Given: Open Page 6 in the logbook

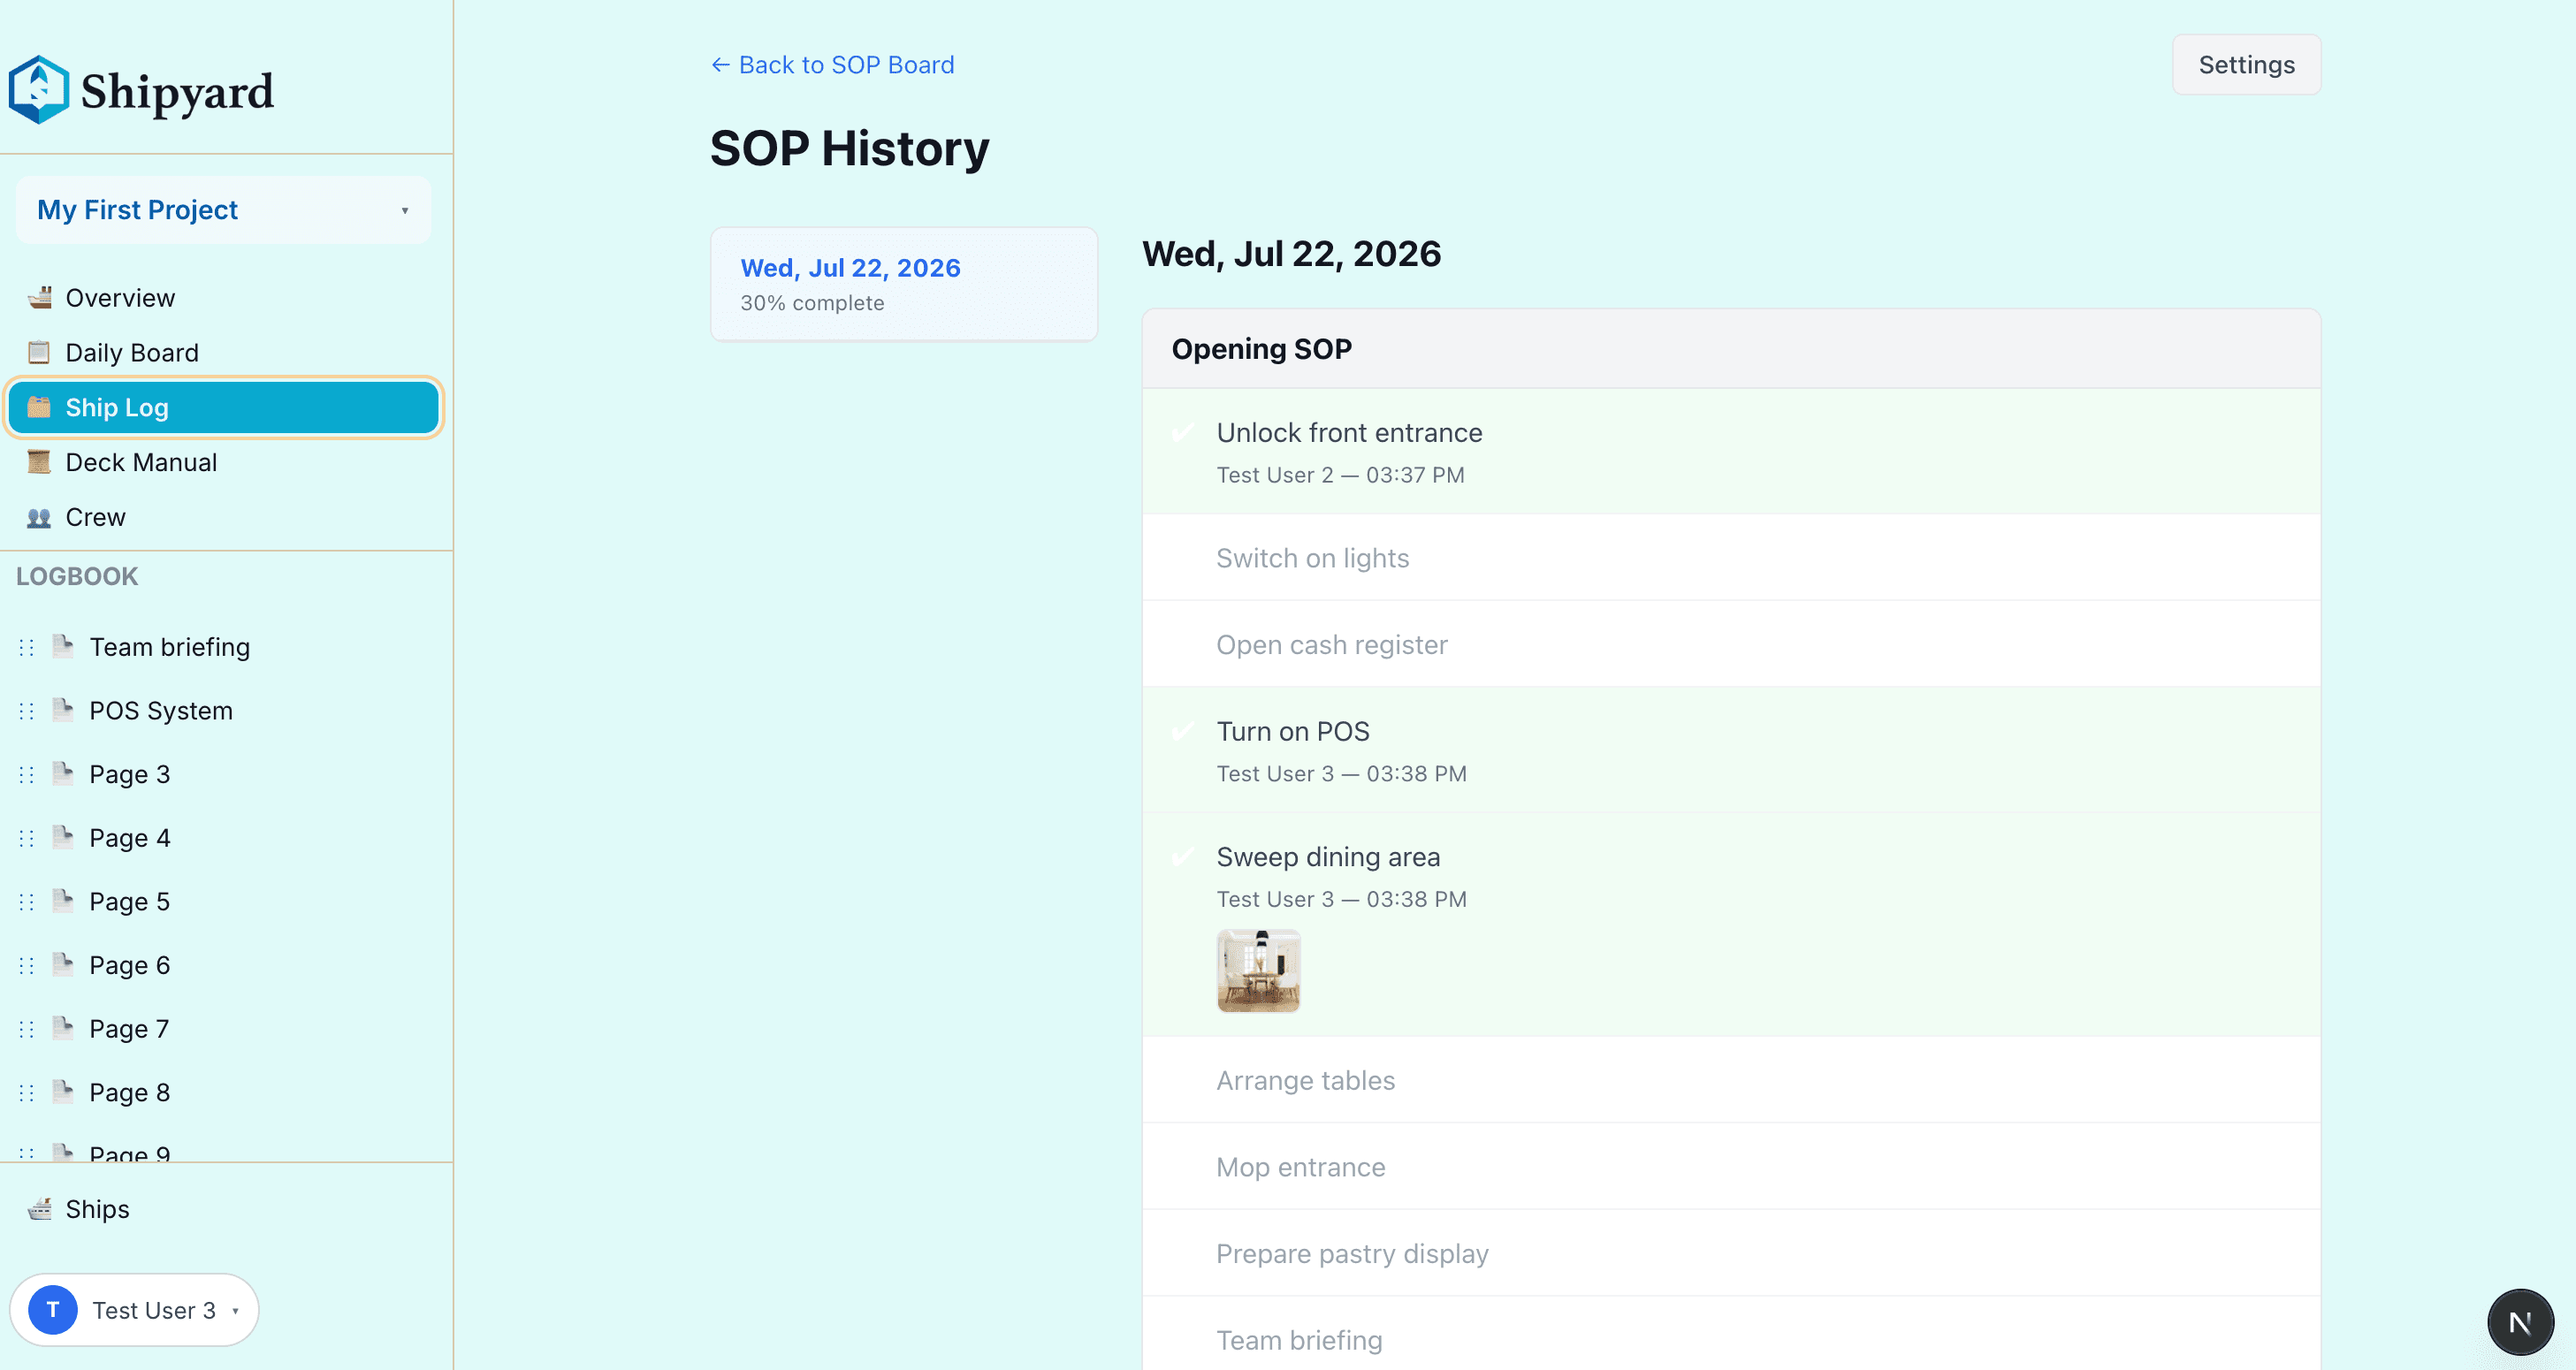Looking at the screenshot, I should click(129, 965).
